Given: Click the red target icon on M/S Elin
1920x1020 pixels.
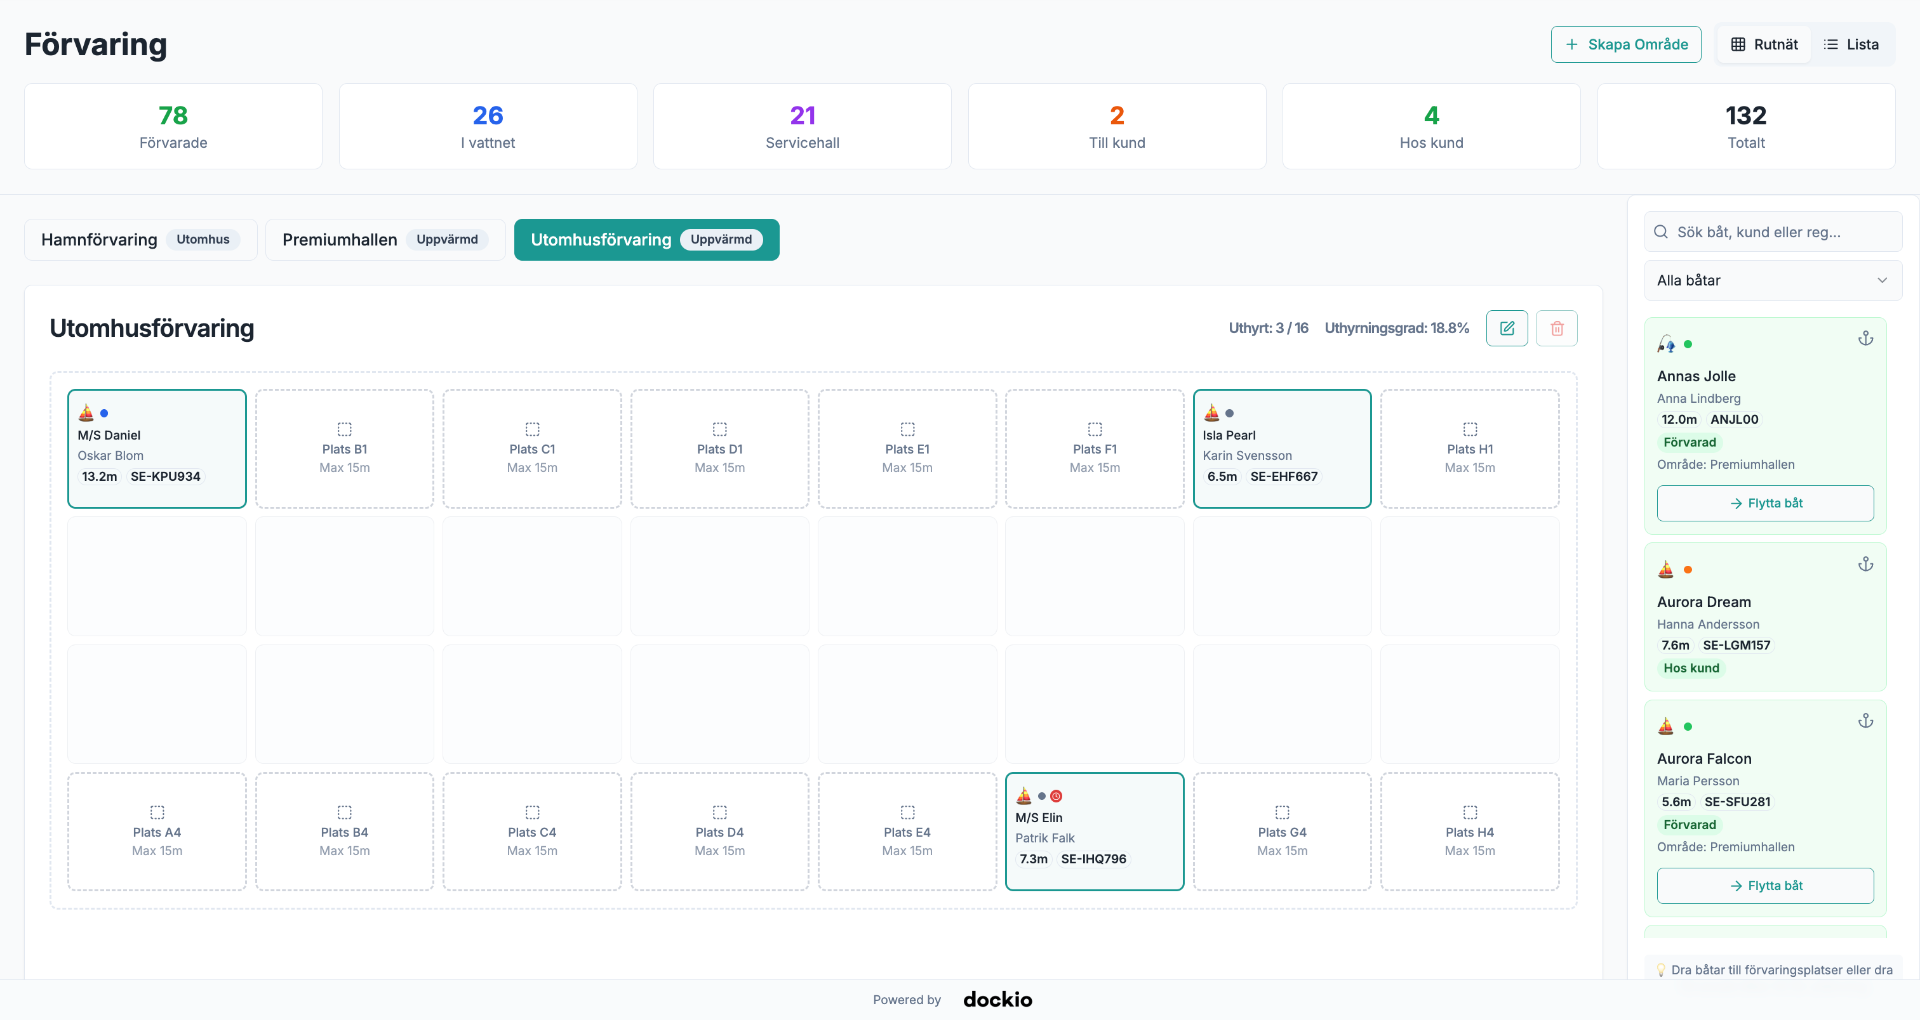Looking at the screenshot, I should point(1056,796).
